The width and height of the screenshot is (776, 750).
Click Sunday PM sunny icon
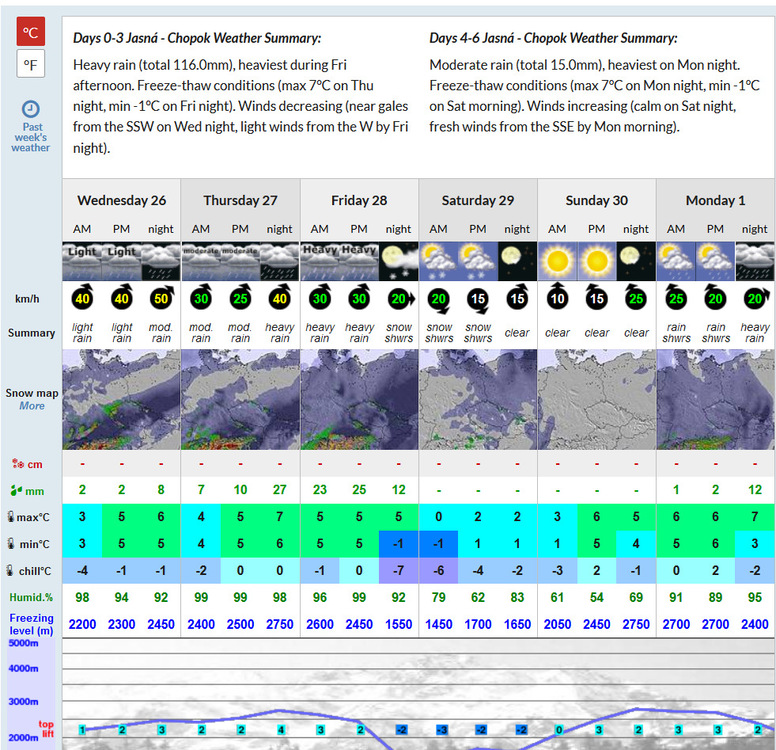[596, 261]
